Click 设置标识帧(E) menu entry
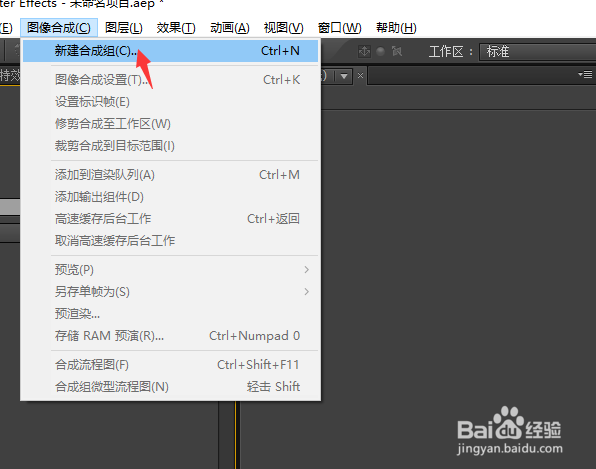Screen dimensions: 596x469 coord(170,102)
